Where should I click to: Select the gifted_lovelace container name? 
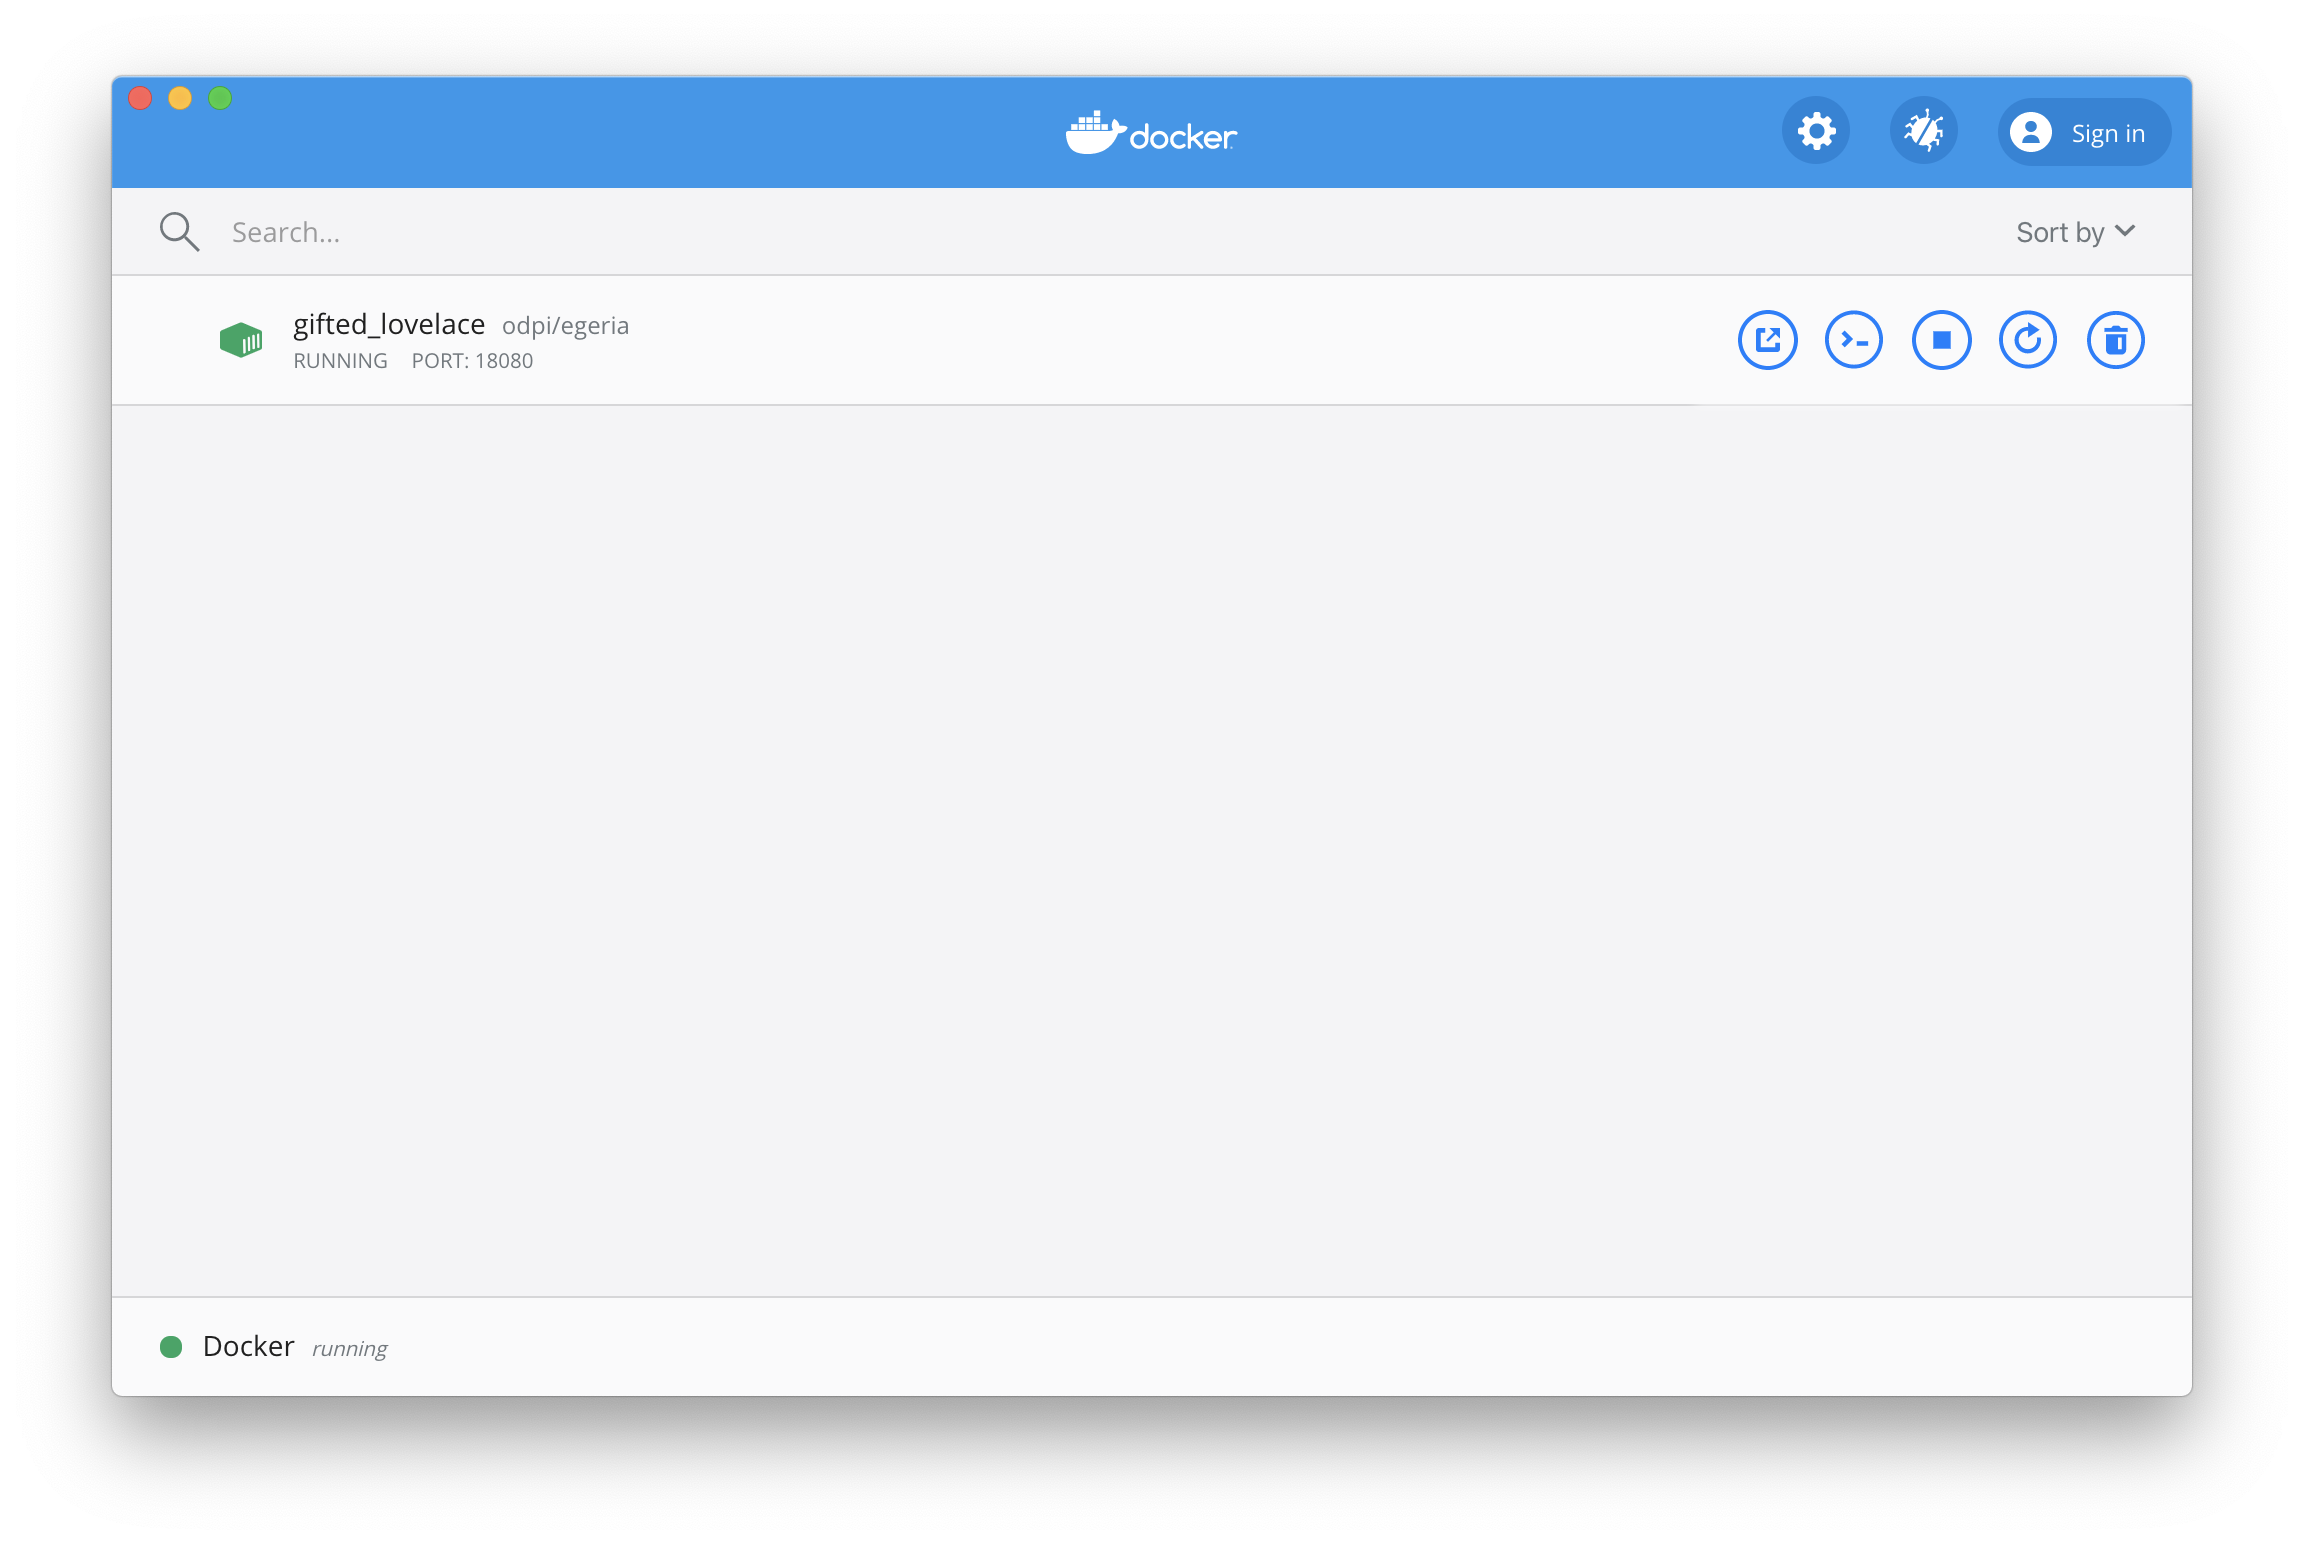point(389,324)
